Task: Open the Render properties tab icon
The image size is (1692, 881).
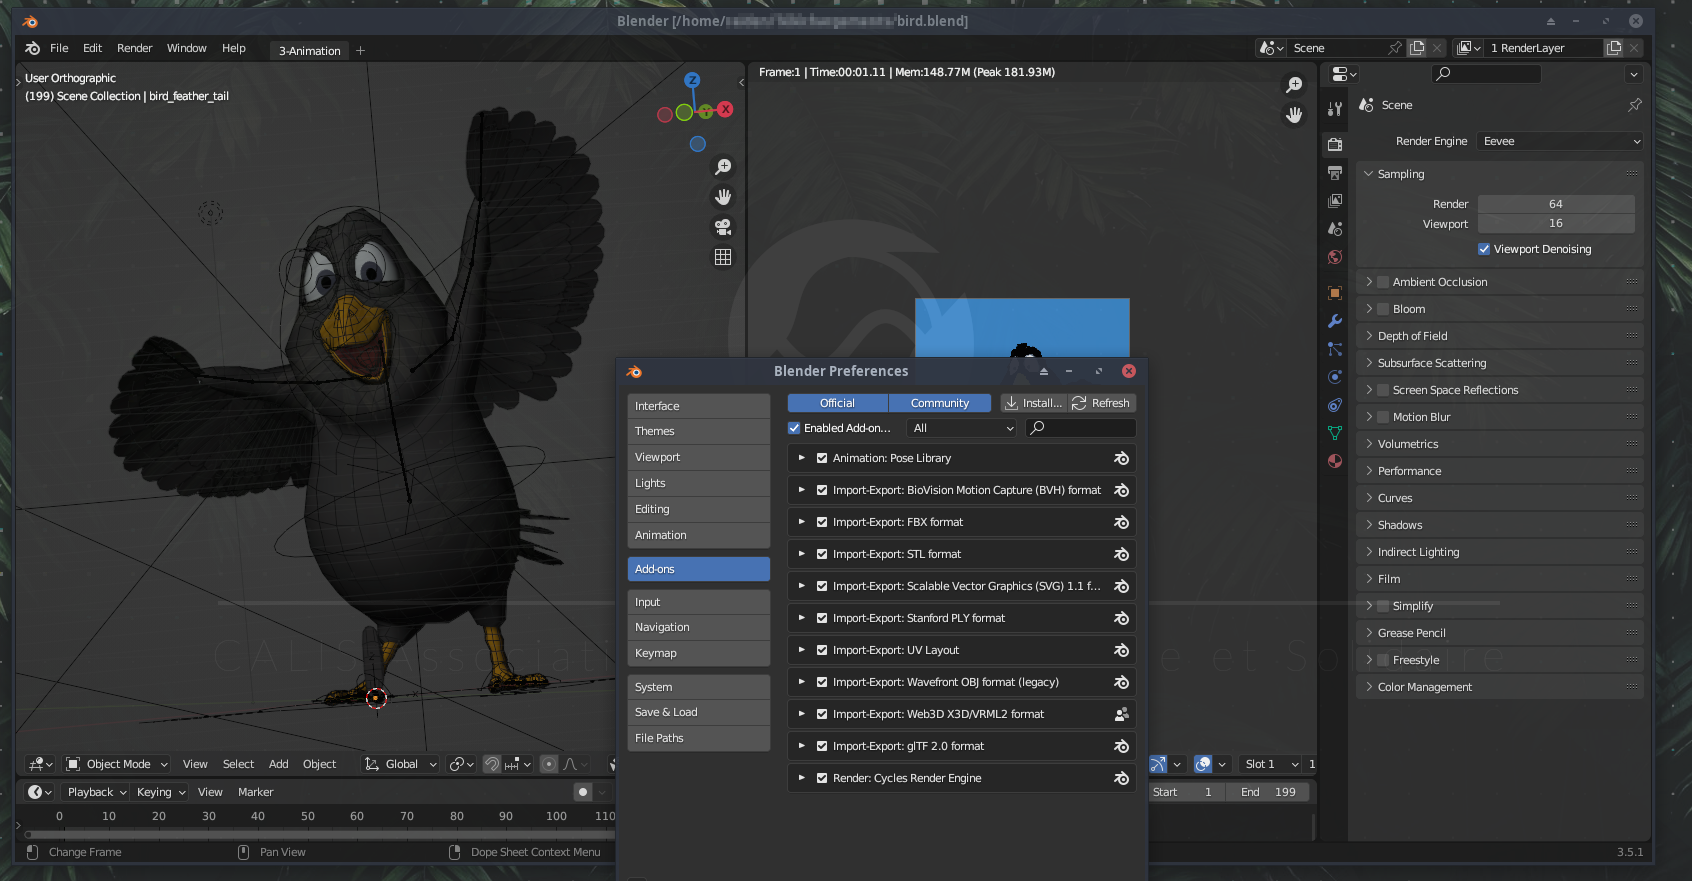Action: tap(1335, 145)
